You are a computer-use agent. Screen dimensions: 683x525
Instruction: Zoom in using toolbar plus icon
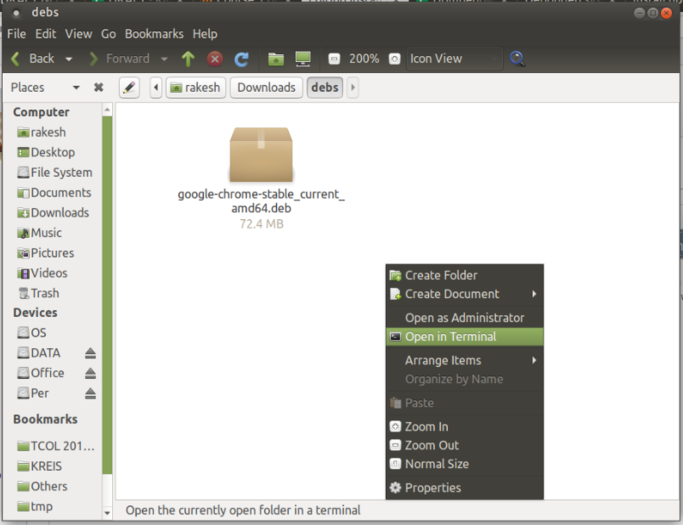pos(394,59)
